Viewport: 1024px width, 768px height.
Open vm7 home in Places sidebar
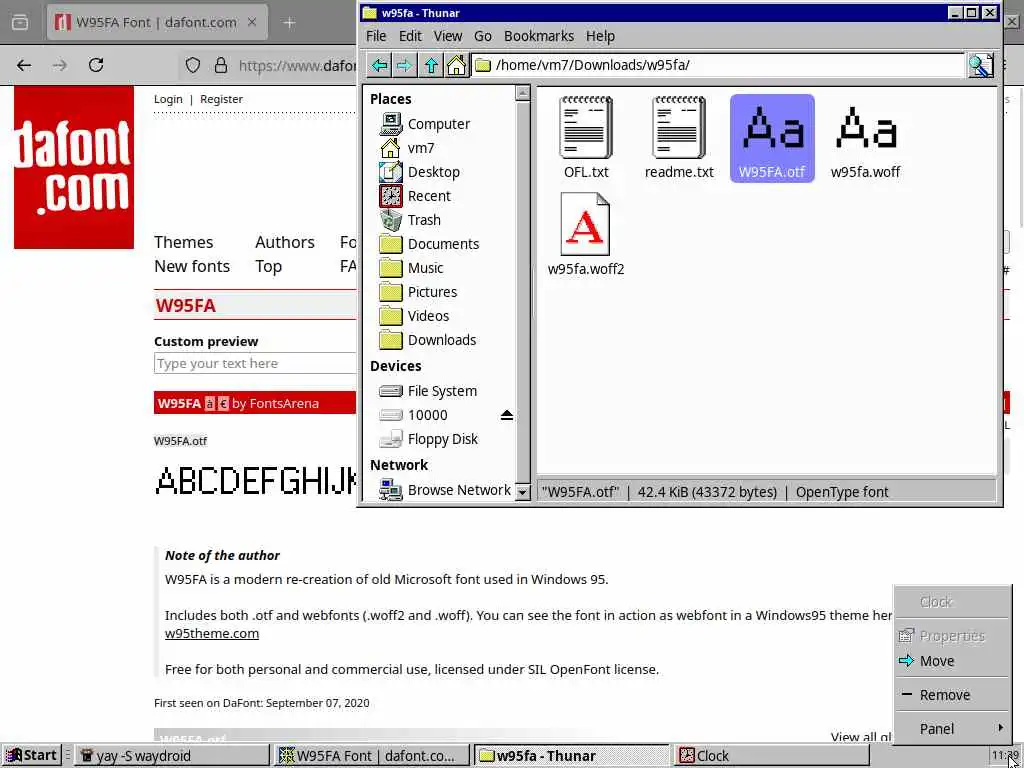pyautogui.click(x=408, y=148)
